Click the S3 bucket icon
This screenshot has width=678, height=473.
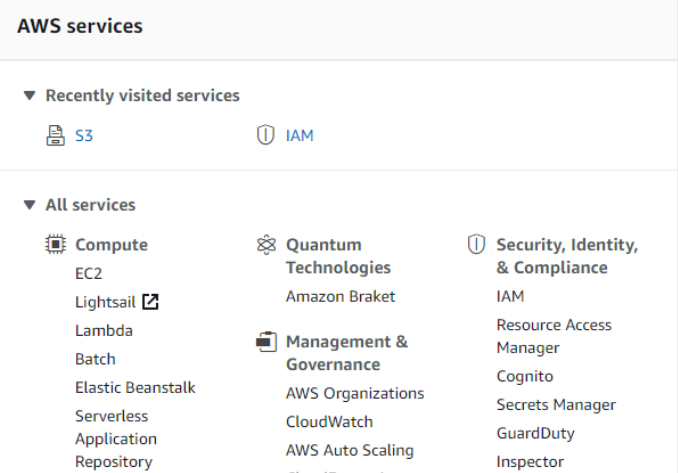tap(56, 135)
